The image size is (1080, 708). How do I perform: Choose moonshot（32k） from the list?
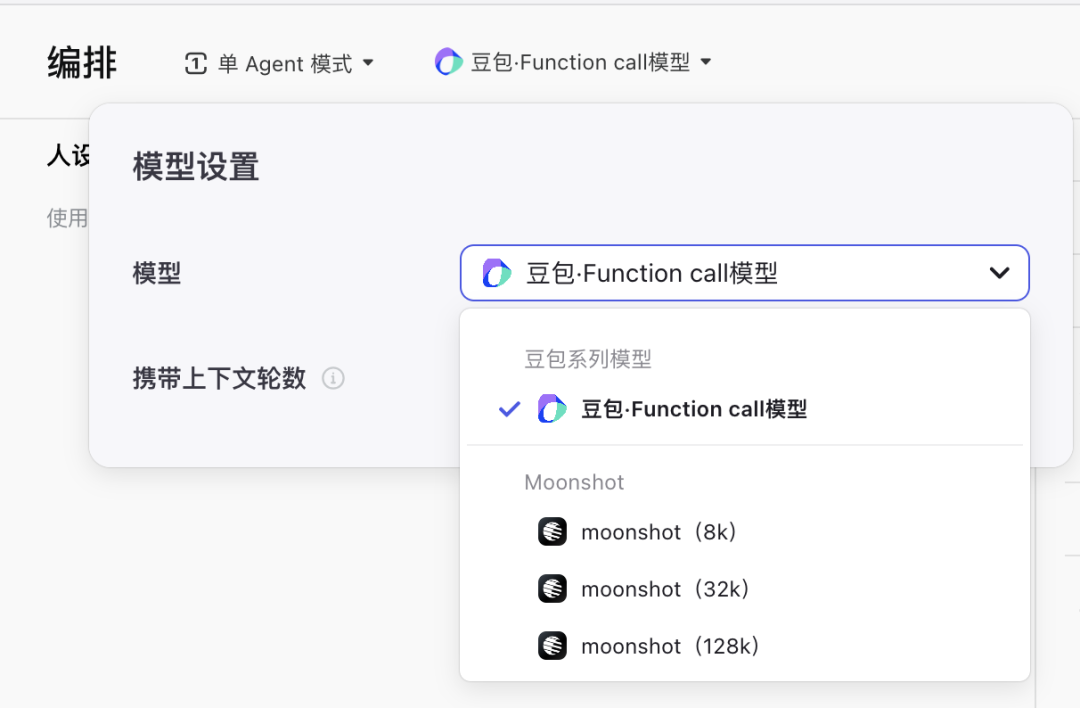pos(665,589)
